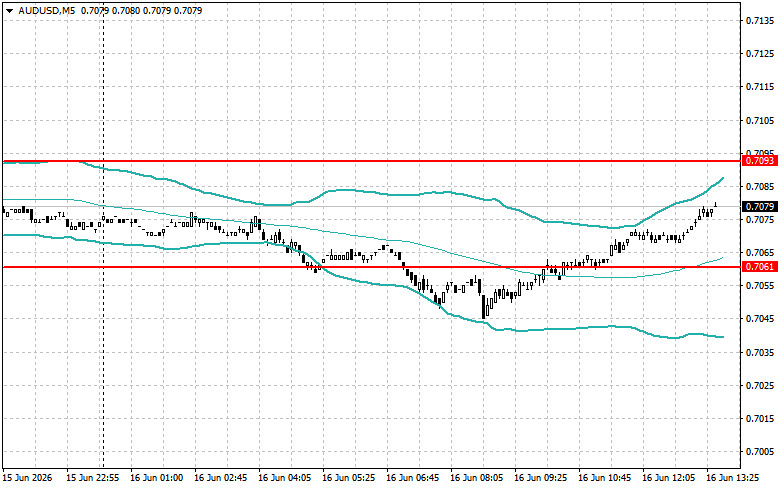Screen dimensions: 781x489
Task: Click the AUDUSD,M5 chart title text
Action: click(46, 10)
